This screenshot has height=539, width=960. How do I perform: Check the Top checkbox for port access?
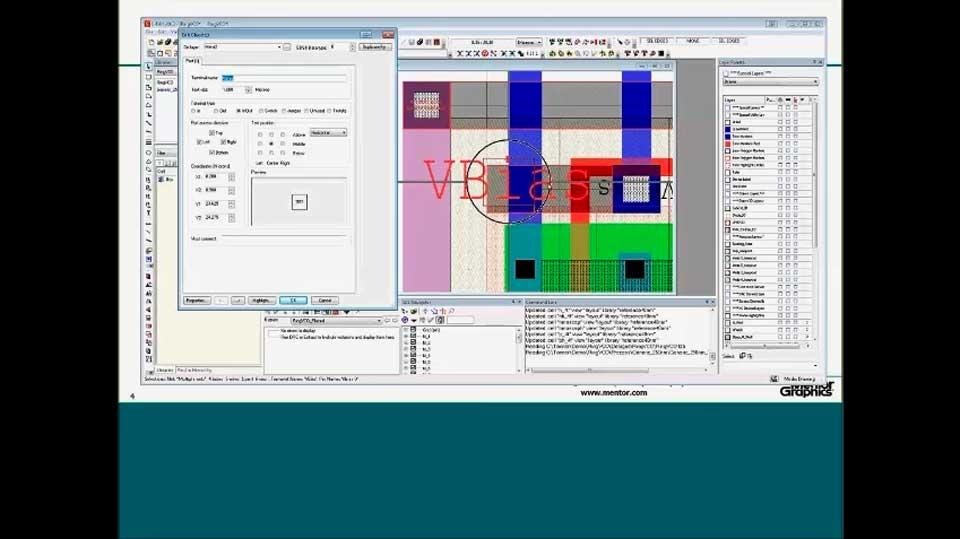[211, 132]
